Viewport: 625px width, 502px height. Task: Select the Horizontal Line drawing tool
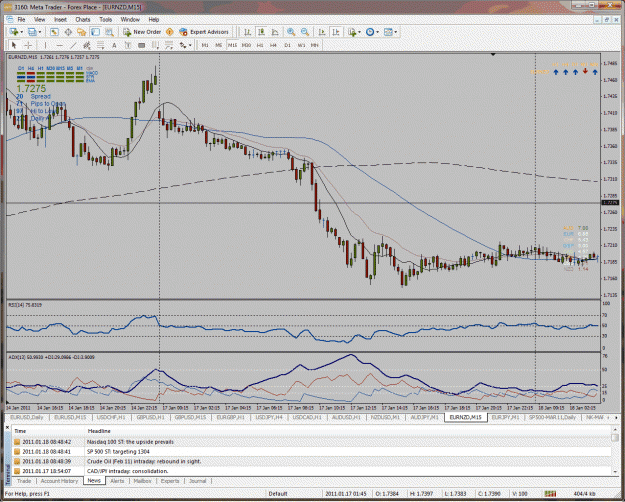(x=59, y=45)
